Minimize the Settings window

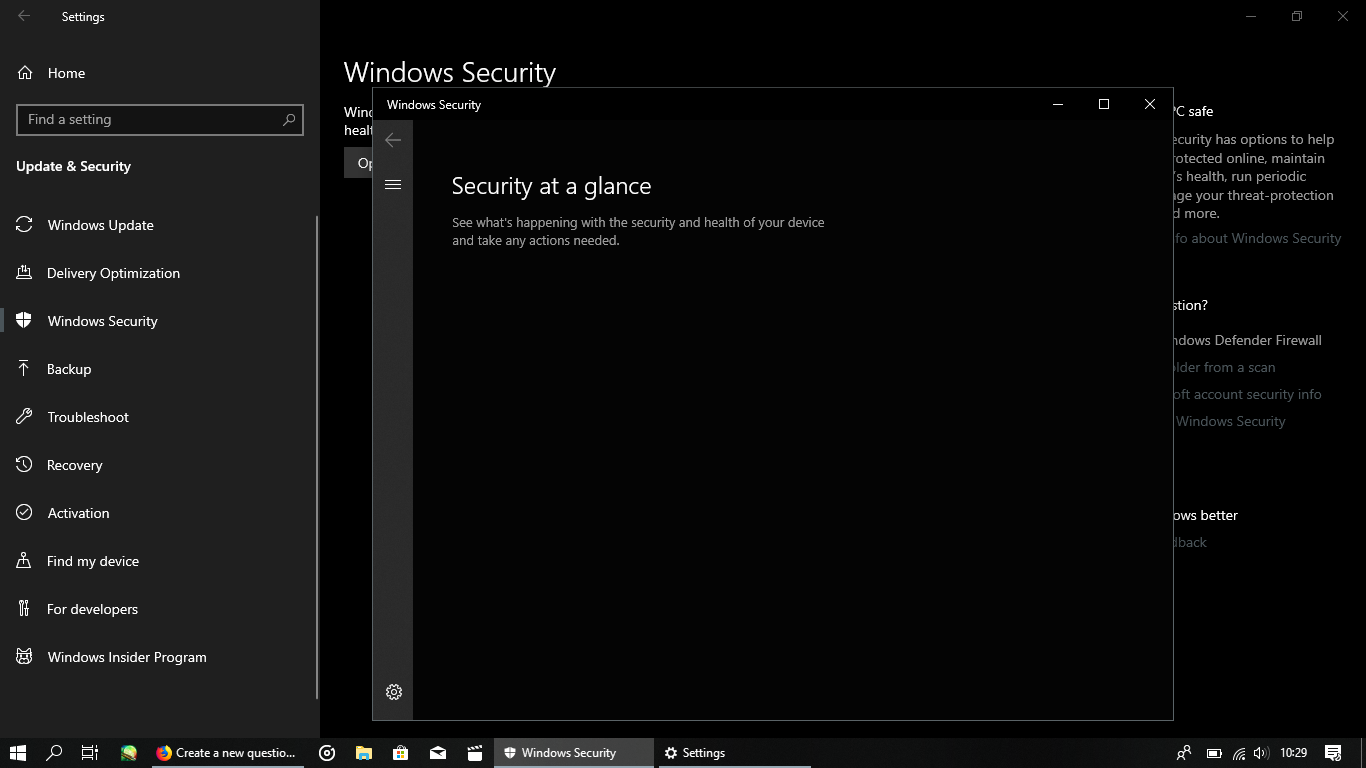coord(1251,16)
